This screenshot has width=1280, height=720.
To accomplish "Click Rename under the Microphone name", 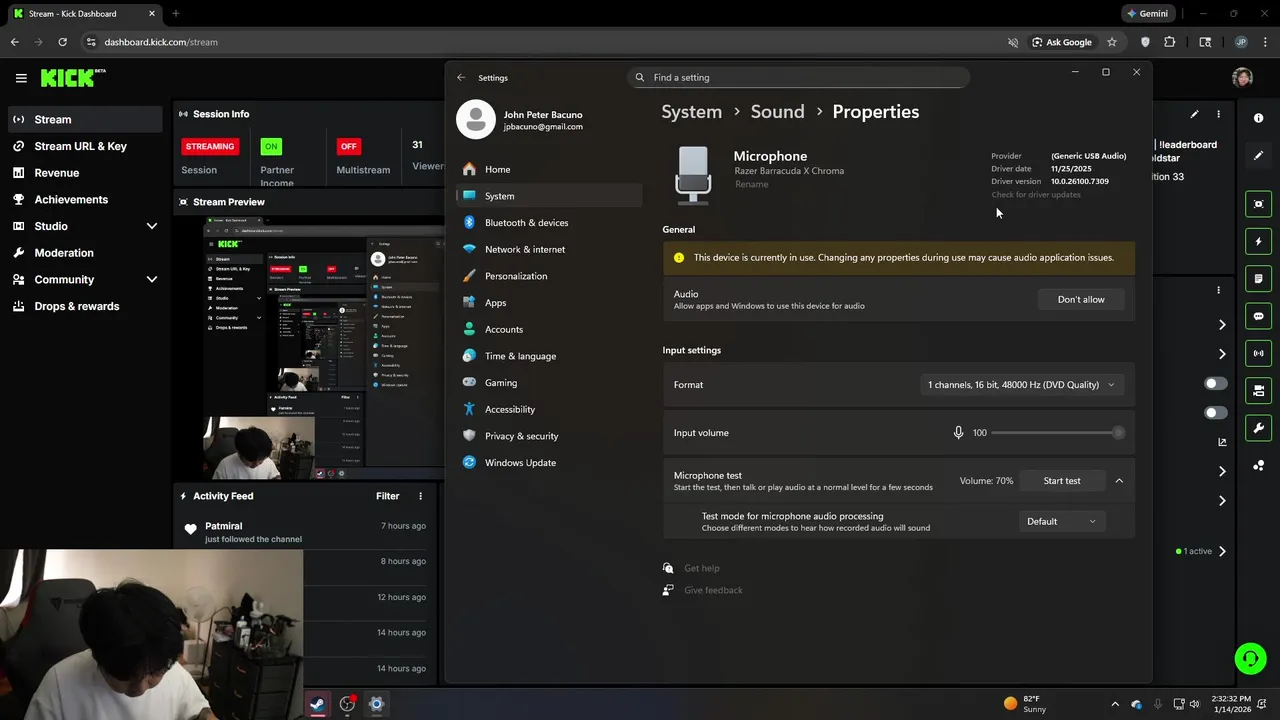I will pyautogui.click(x=751, y=185).
